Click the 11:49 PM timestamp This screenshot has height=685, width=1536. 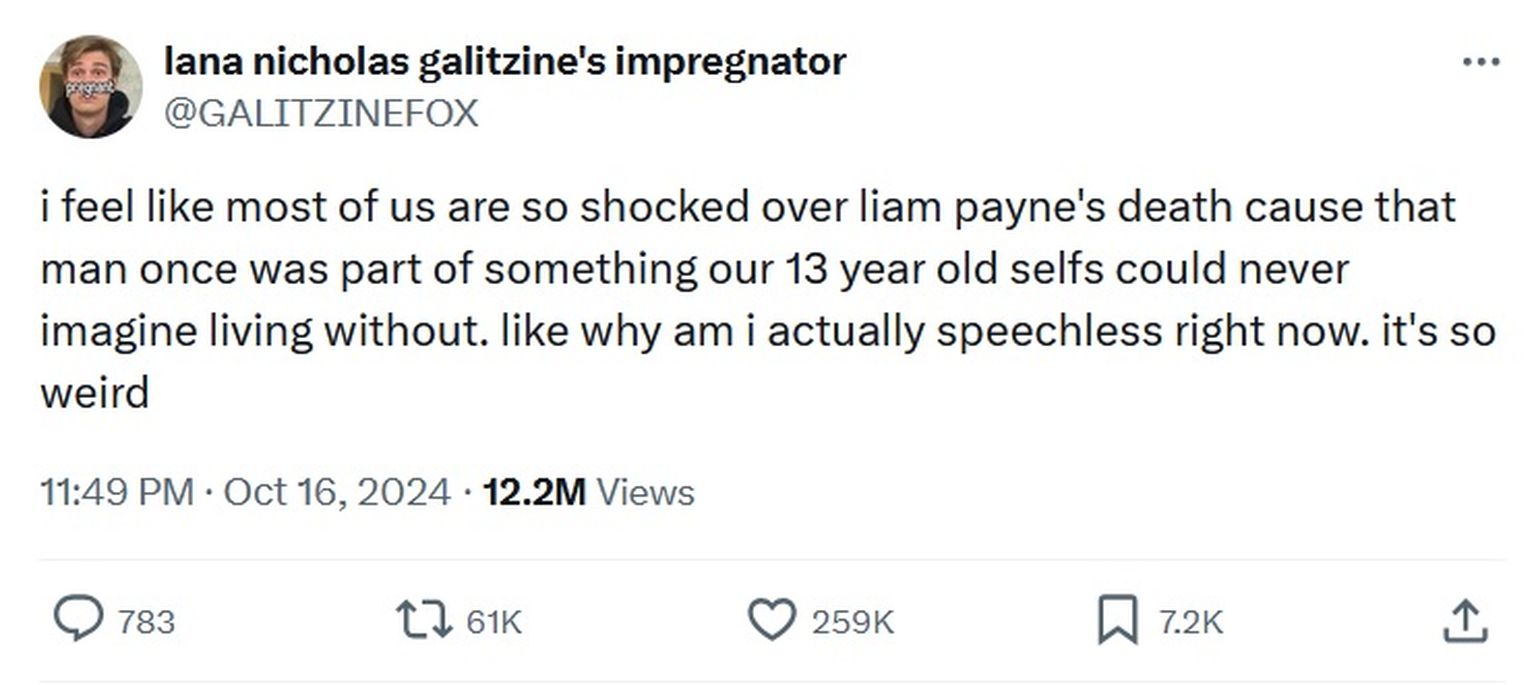pos(117,492)
